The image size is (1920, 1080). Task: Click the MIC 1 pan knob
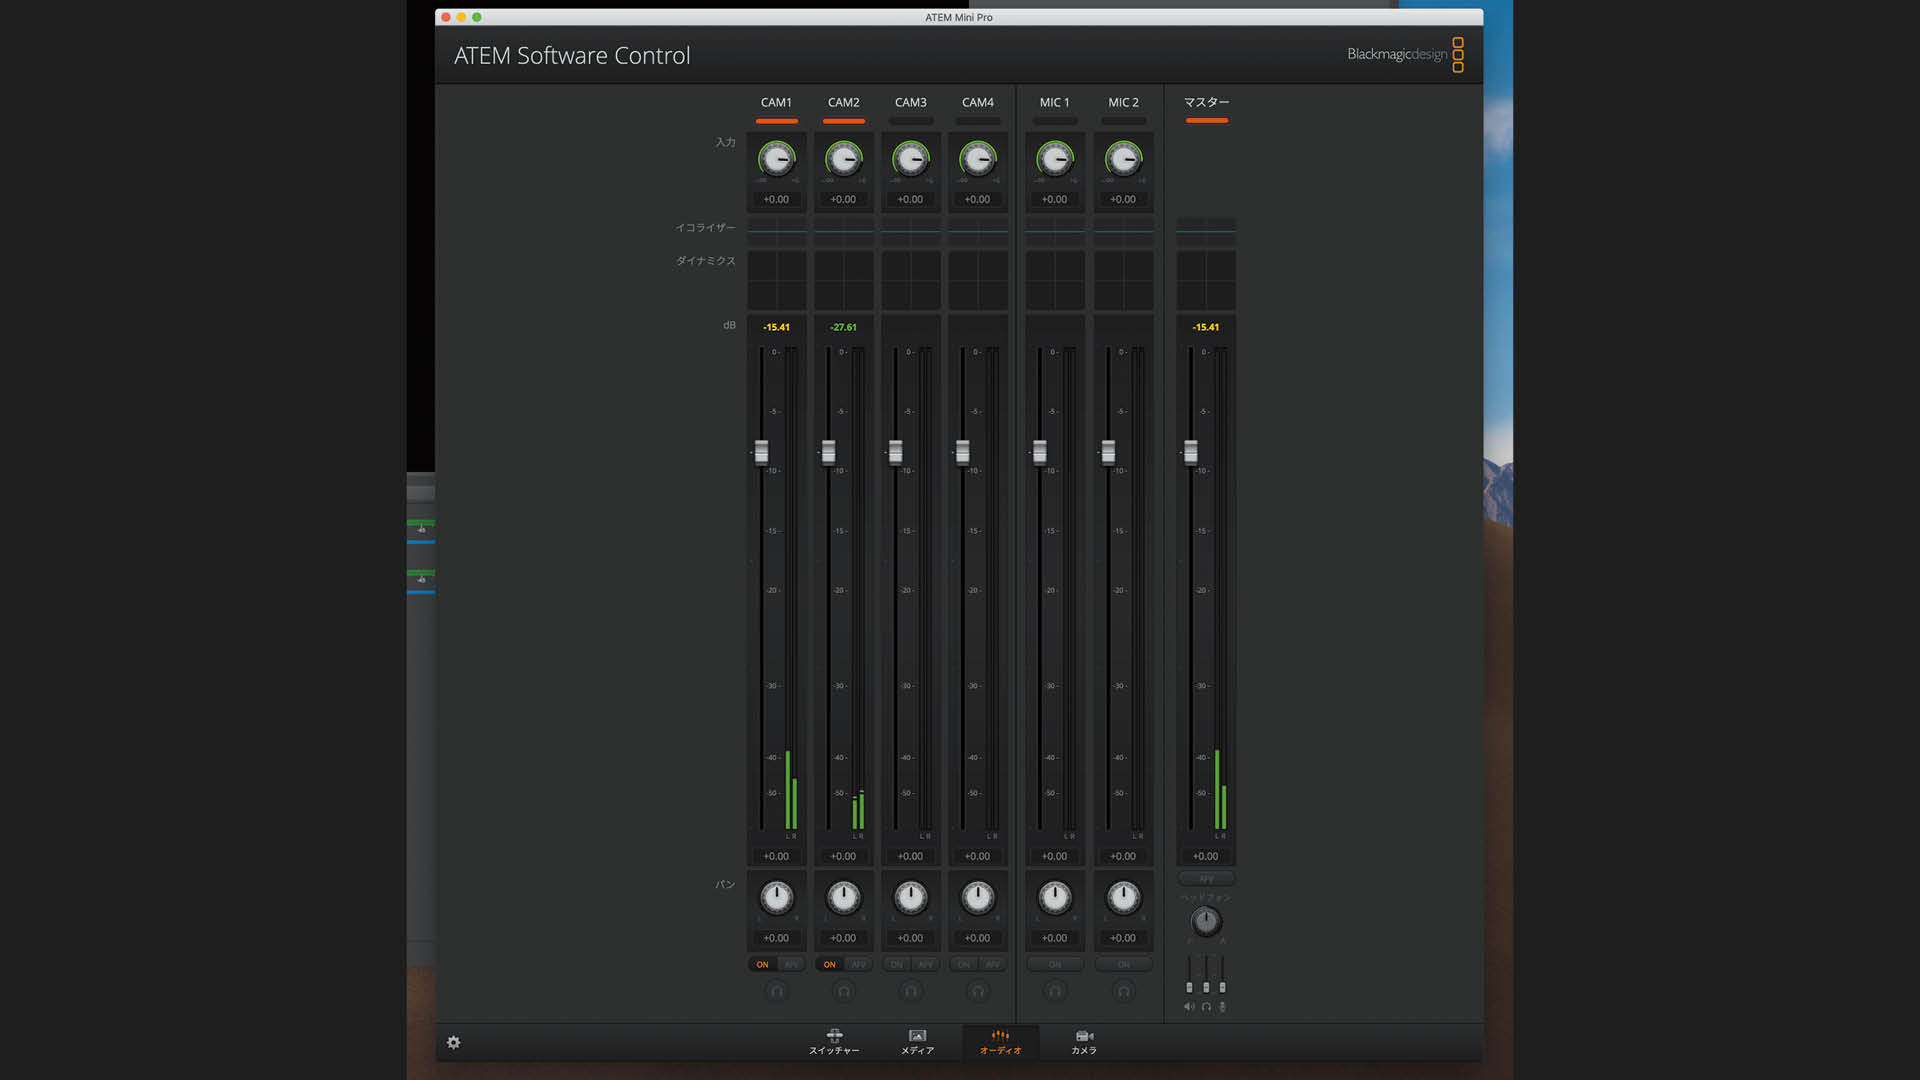coord(1054,897)
